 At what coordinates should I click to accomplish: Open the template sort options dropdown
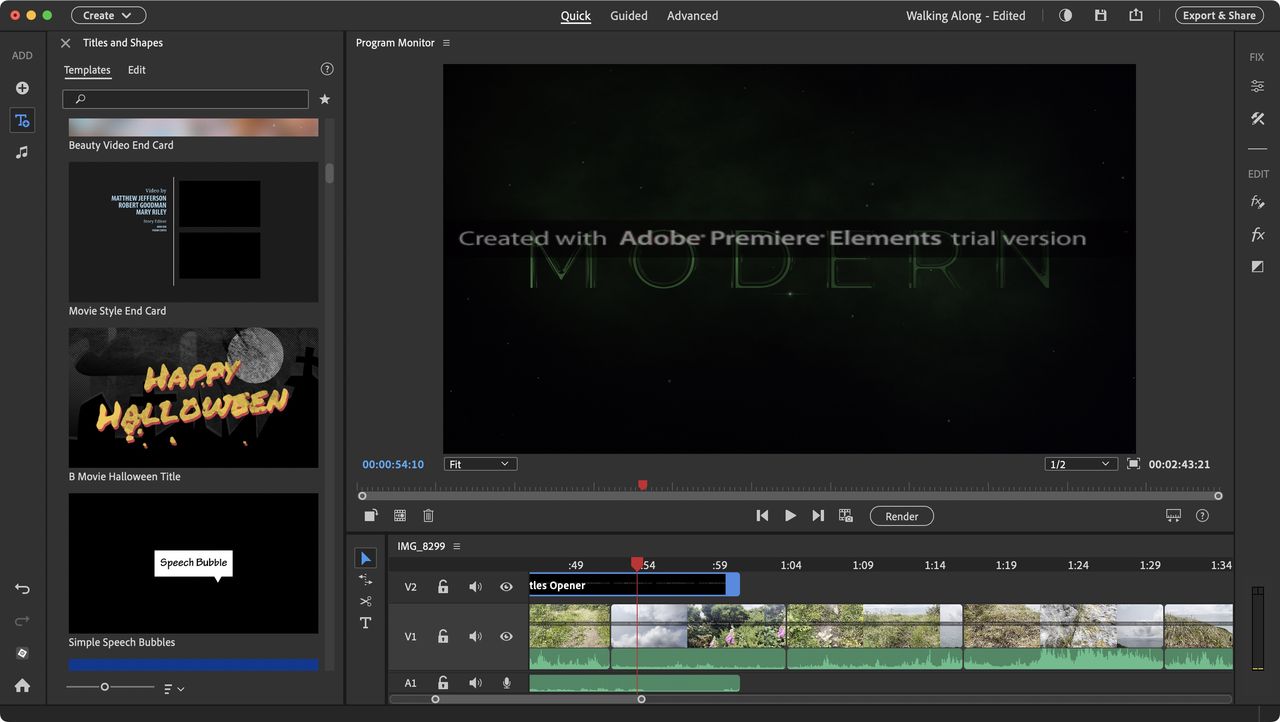(x=174, y=688)
